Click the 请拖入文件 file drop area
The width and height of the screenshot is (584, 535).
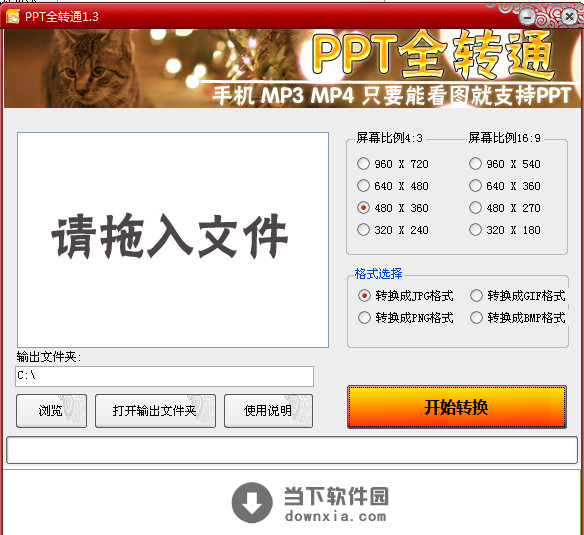[173, 240]
